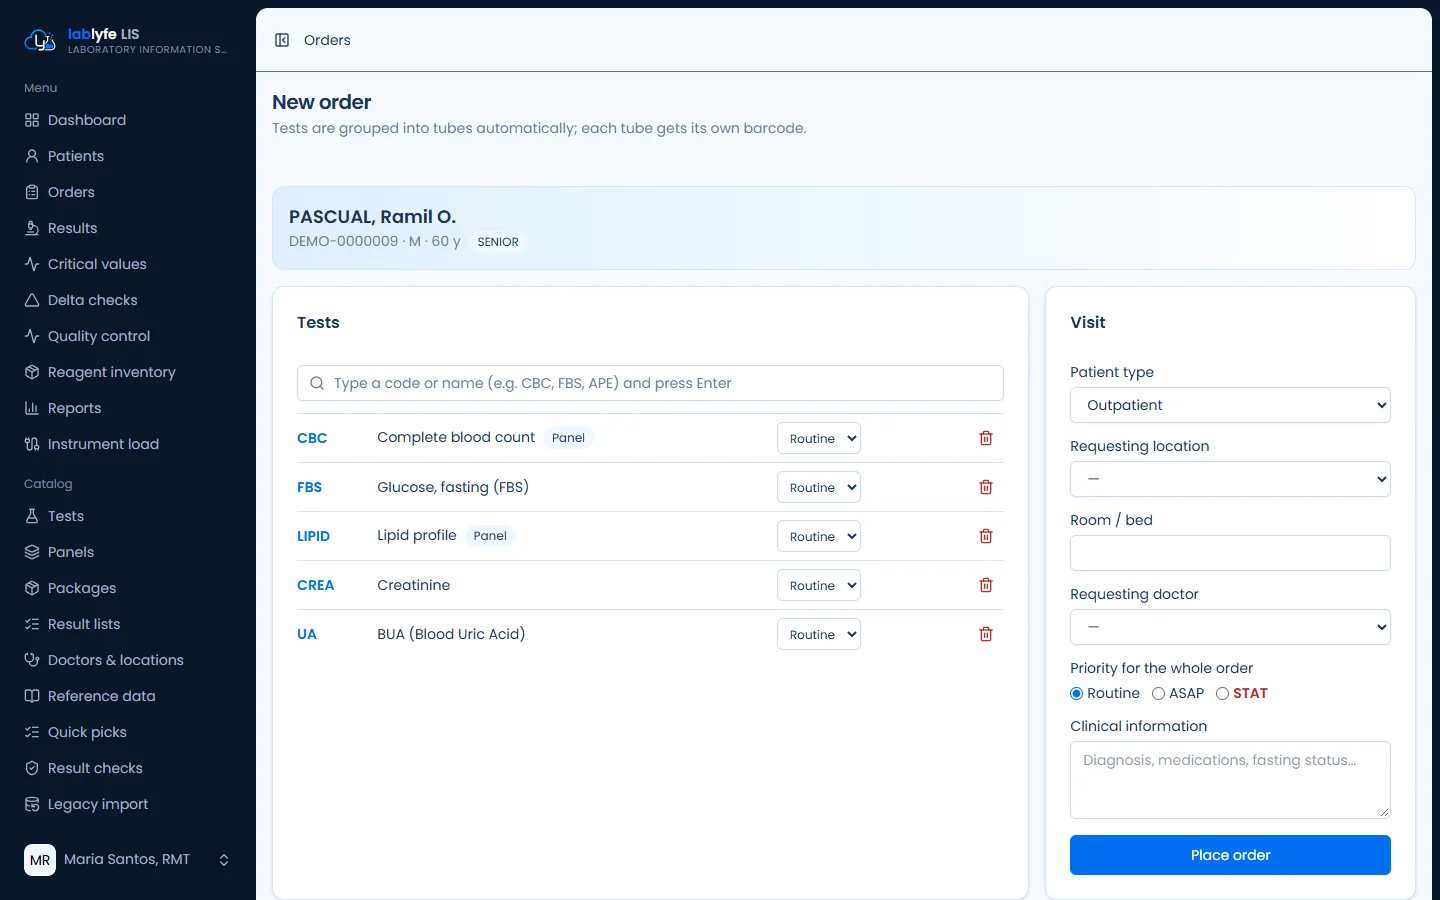Delete the CBC test row
1440x900 pixels.
[x=986, y=438]
